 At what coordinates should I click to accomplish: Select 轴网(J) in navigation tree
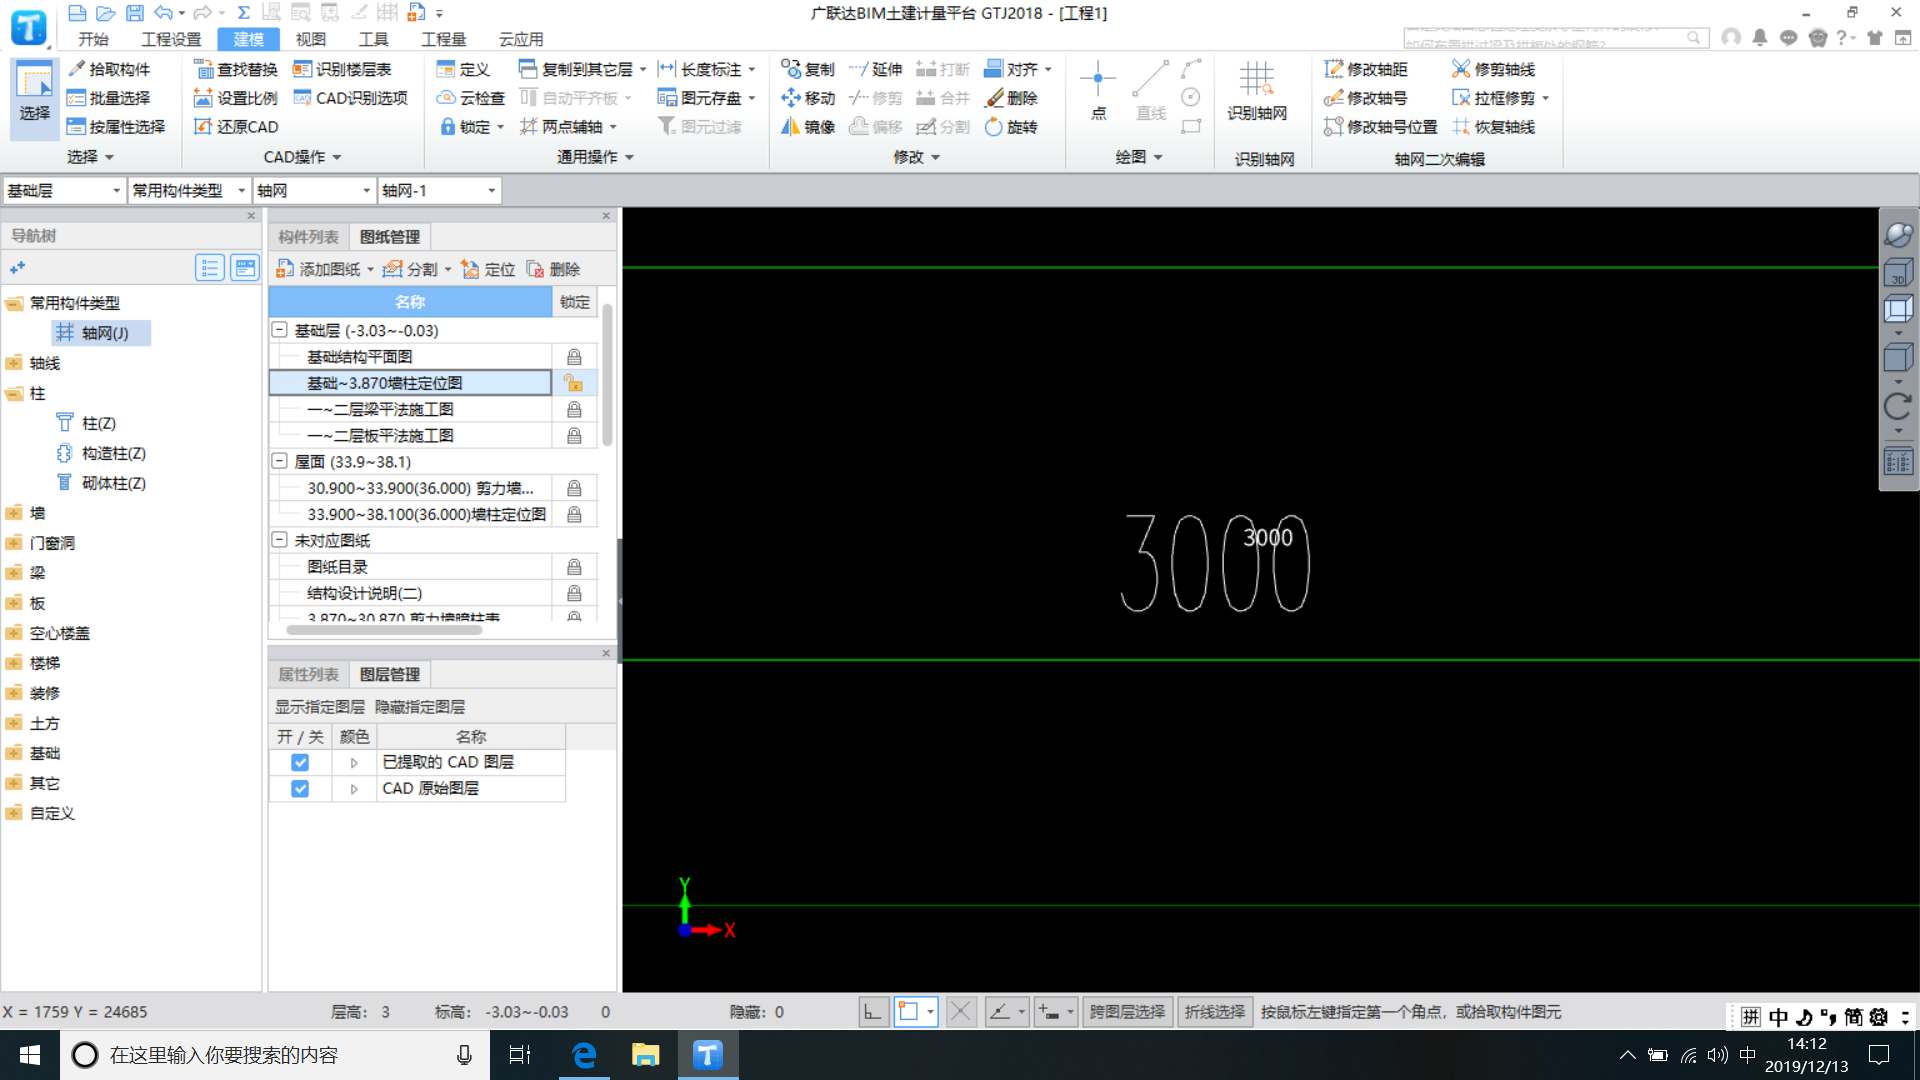pyautogui.click(x=101, y=333)
